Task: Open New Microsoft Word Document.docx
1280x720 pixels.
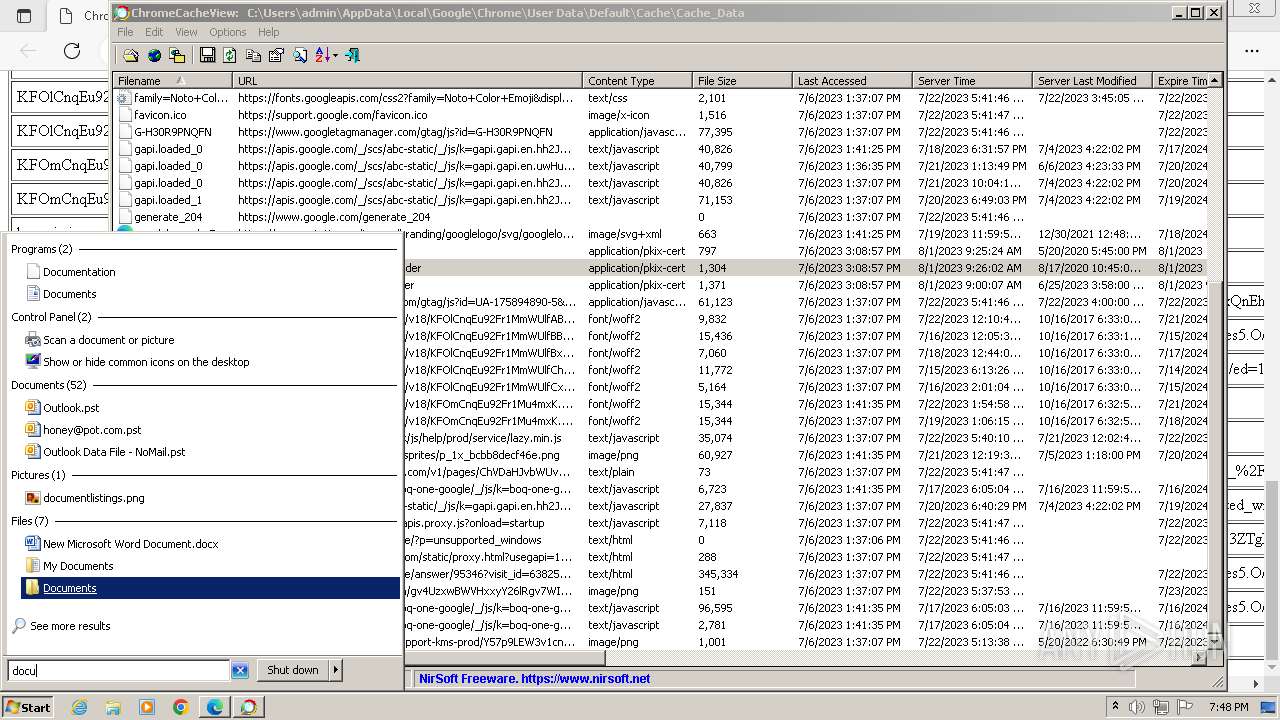Action: pyautogui.click(x=130, y=544)
